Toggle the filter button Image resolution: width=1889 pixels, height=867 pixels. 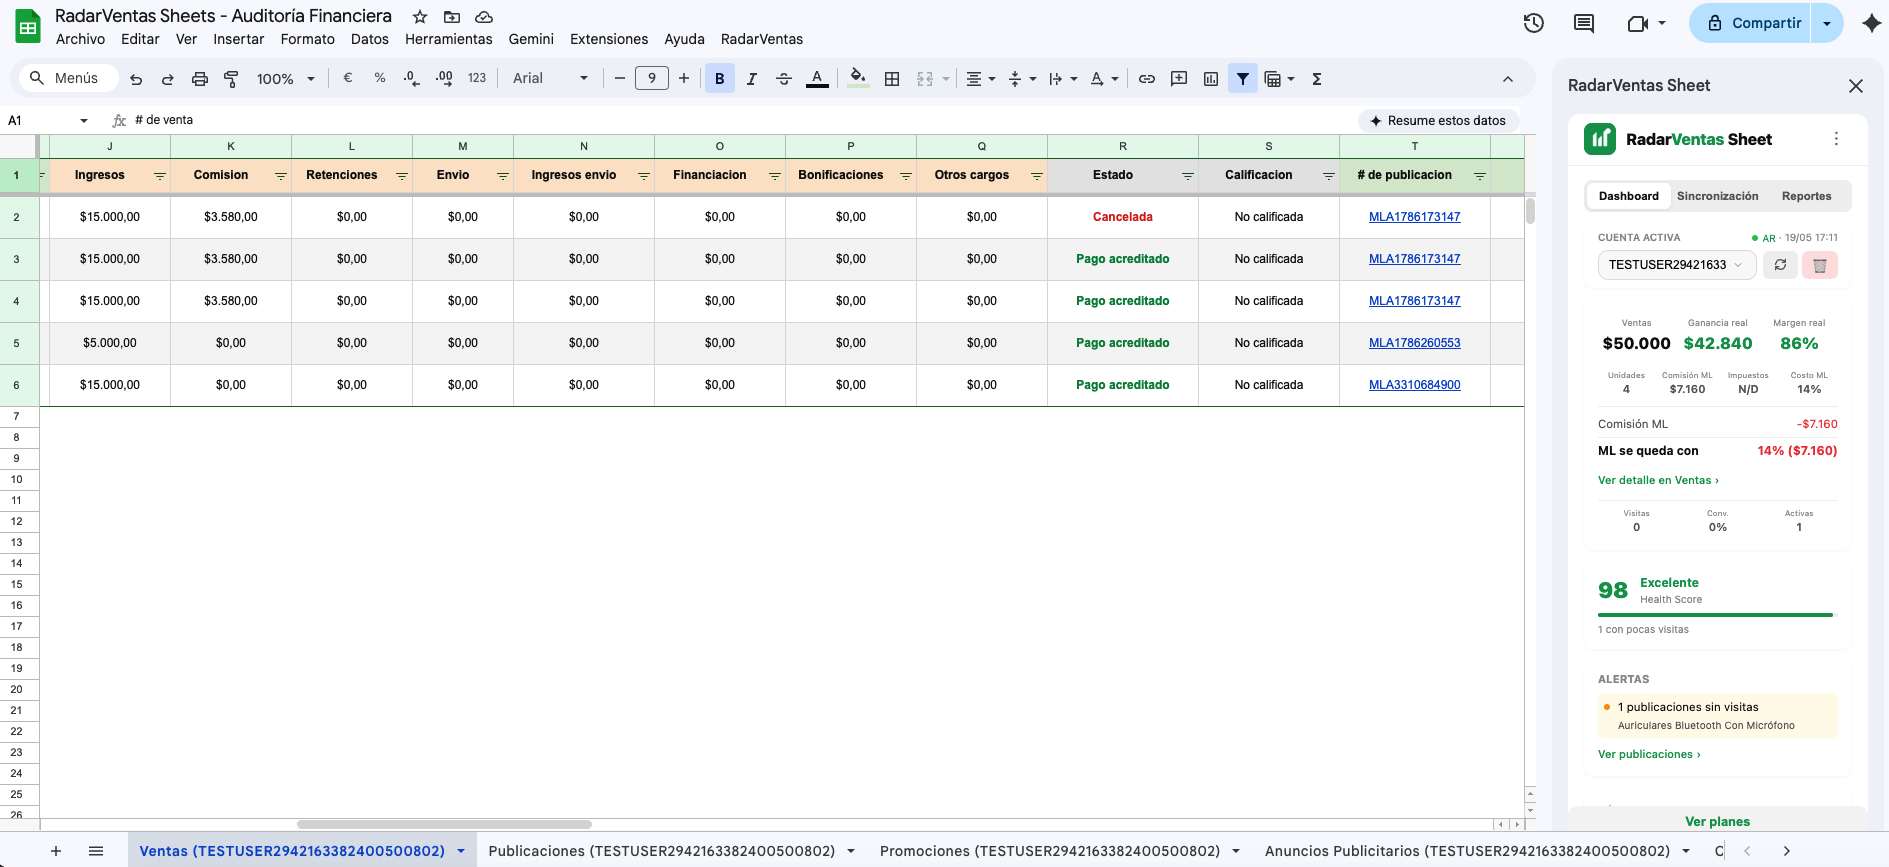[1243, 78]
